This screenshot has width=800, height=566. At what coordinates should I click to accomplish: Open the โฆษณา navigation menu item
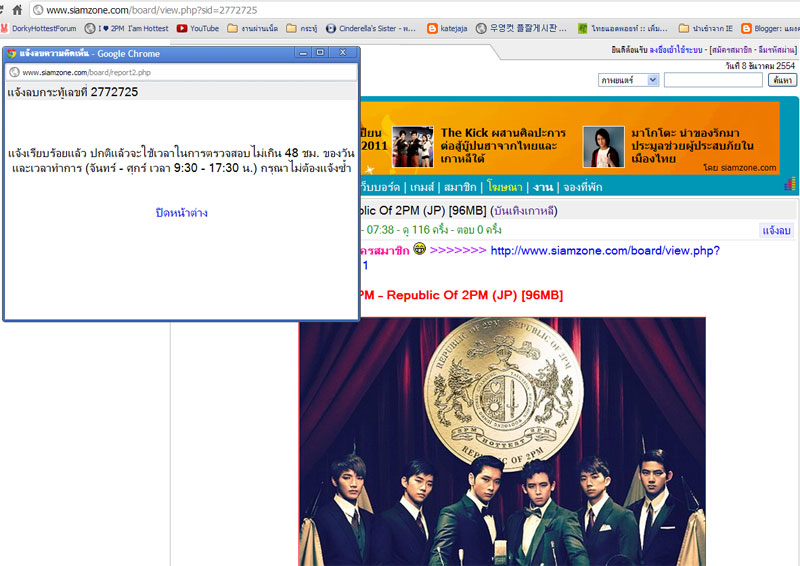(505, 187)
